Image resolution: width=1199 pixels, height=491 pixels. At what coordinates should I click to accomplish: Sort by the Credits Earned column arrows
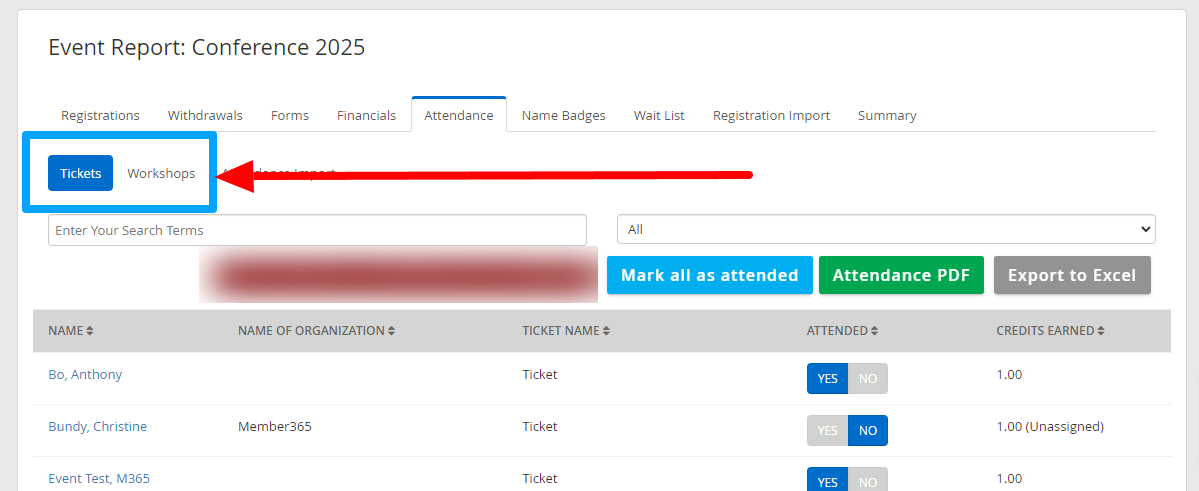point(1104,331)
